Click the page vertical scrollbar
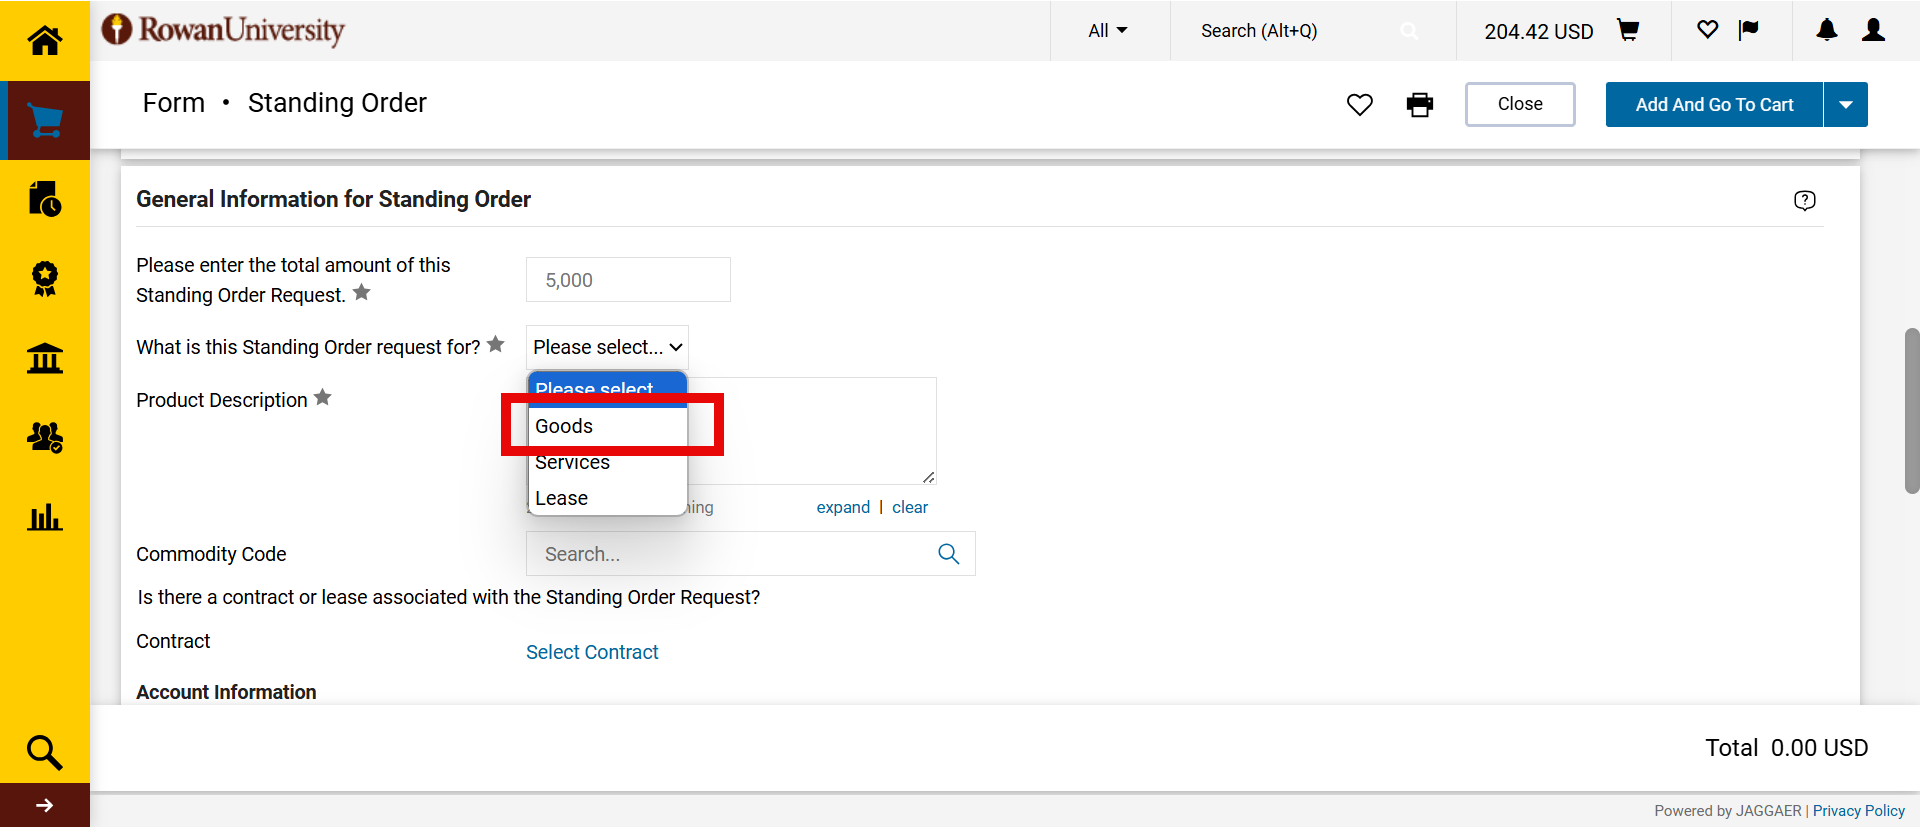This screenshot has height=827, width=1920. click(1911, 410)
